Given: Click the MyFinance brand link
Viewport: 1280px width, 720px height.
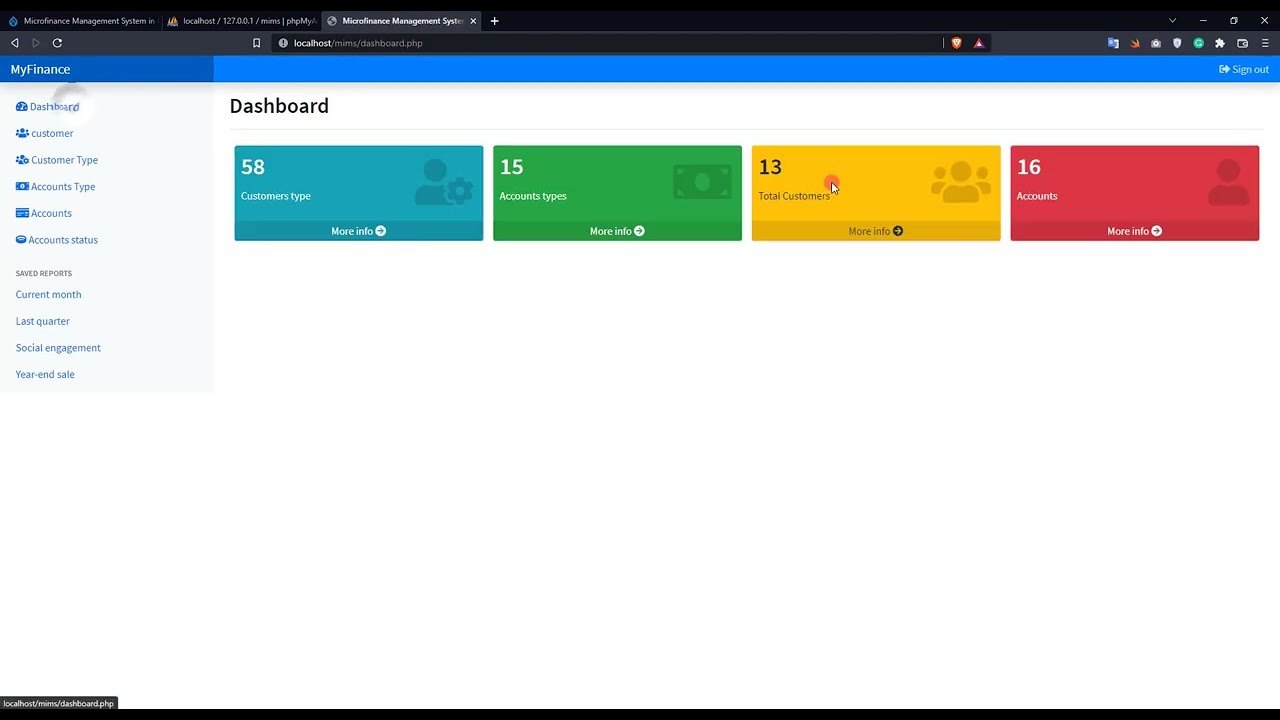Looking at the screenshot, I should (40, 69).
